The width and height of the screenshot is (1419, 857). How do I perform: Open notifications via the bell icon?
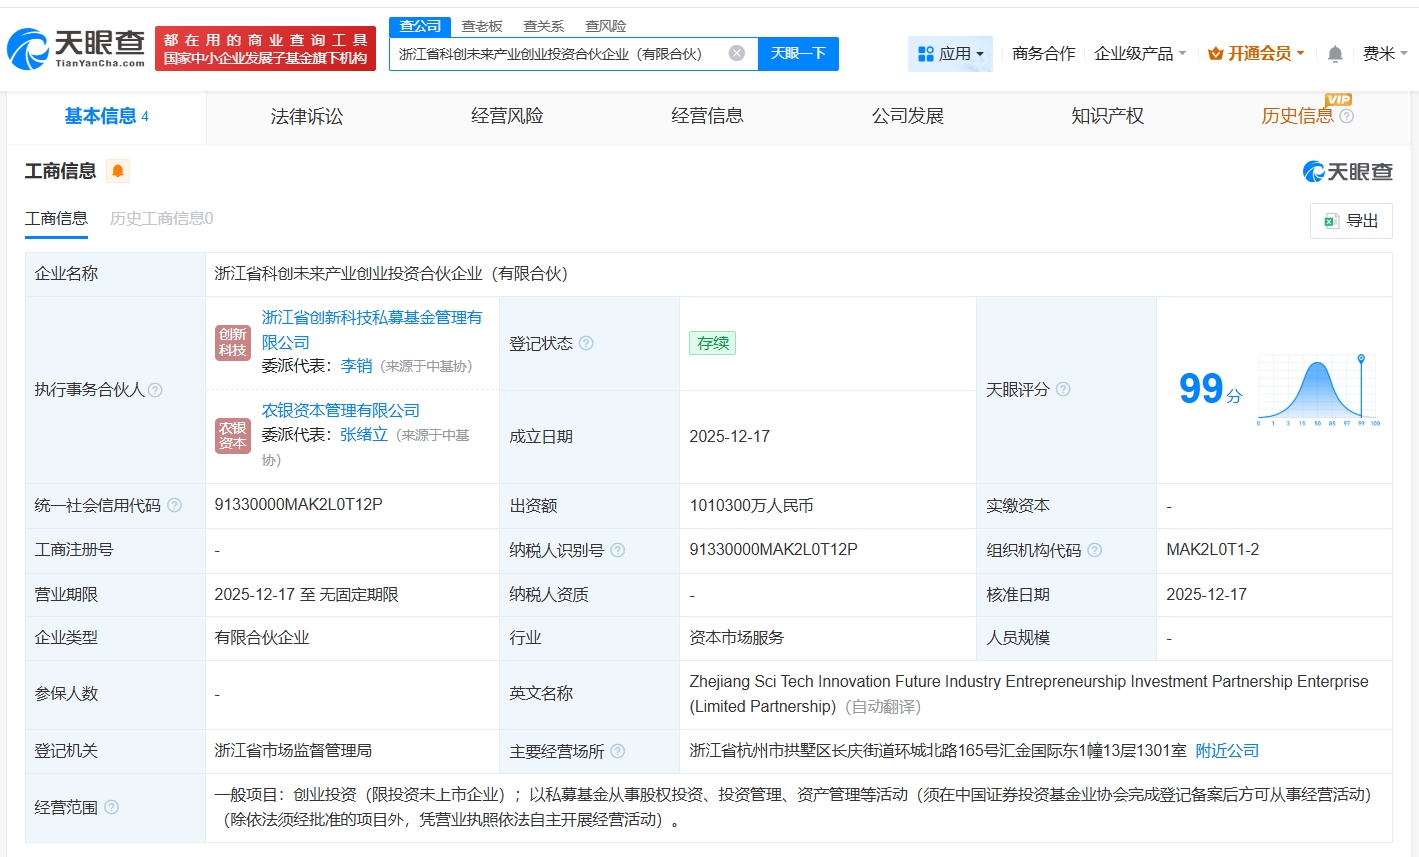1334,54
